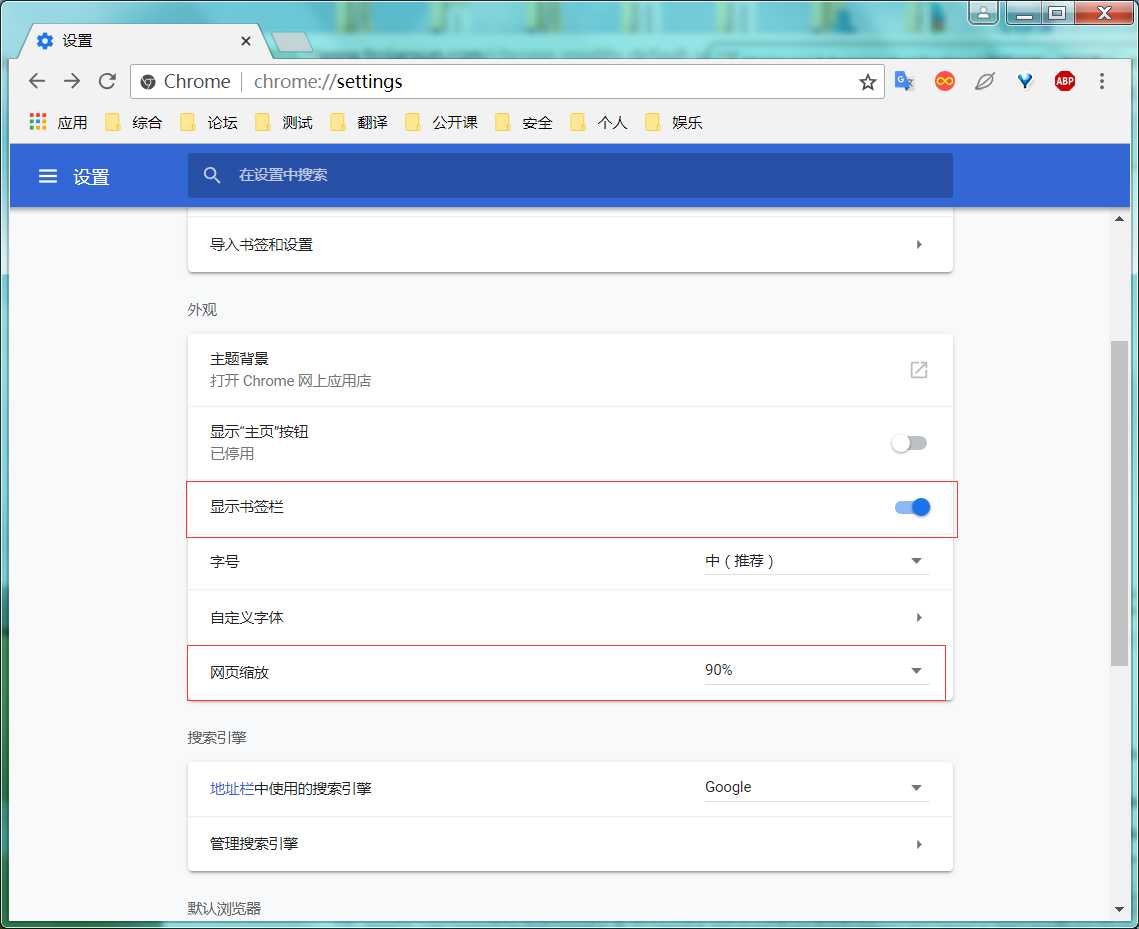This screenshot has width=1139, height=929.
Task: Expand 导入书签和设置
Action: (x=570, y=245)
